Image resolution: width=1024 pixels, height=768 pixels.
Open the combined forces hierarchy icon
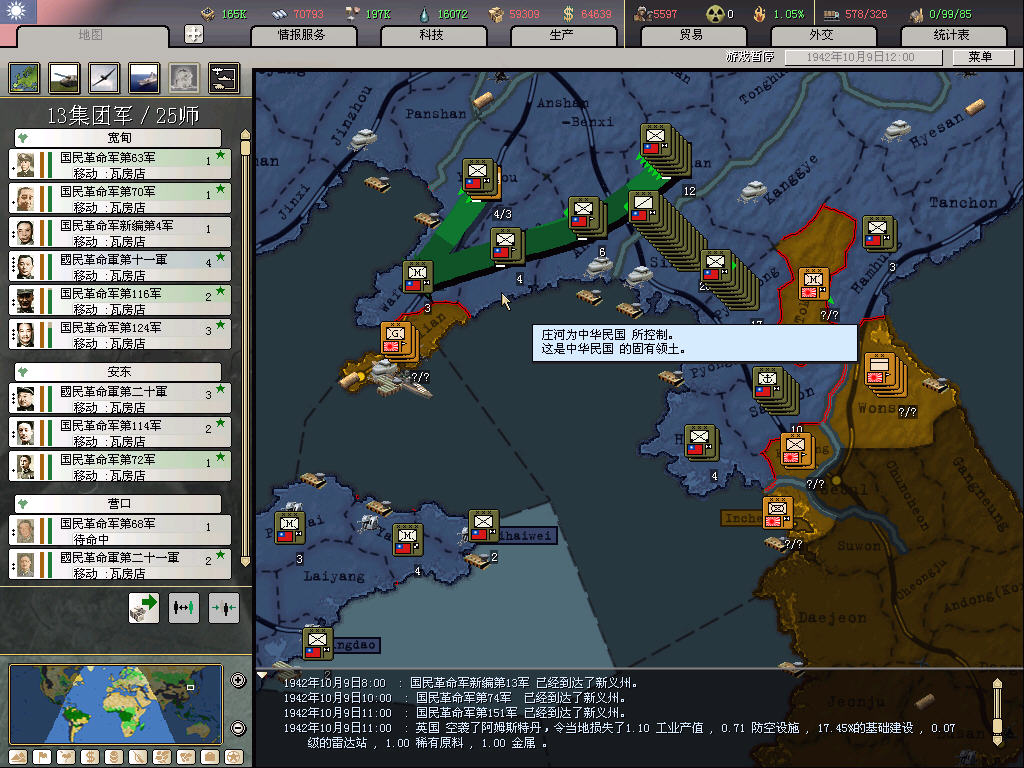pyautogui.click(x=224, y=78)
